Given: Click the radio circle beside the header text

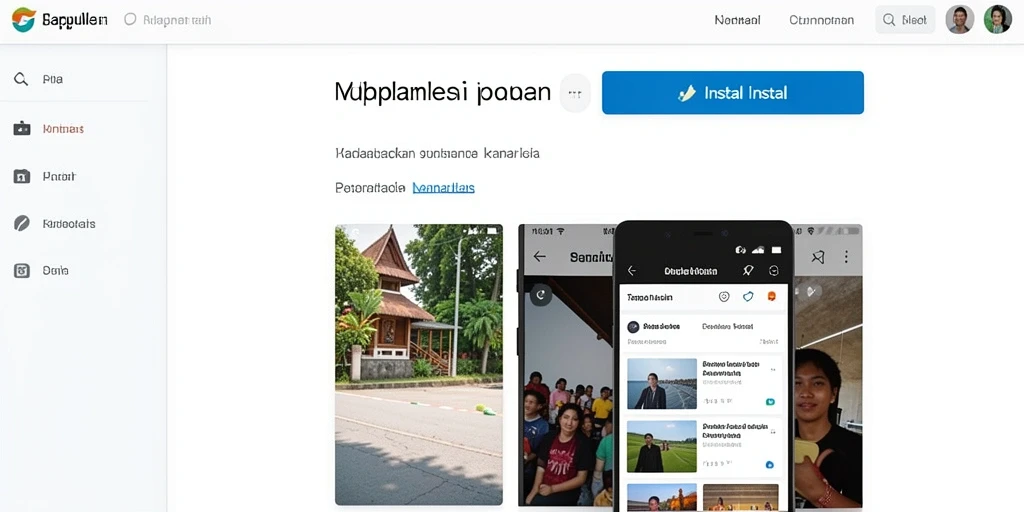Looking at the screenshot, I should pyautogui.click(x=130, y=20).
